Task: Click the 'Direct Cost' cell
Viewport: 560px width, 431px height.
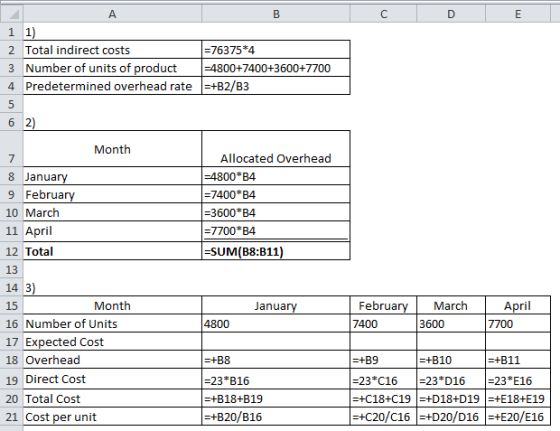Action: 112,379
